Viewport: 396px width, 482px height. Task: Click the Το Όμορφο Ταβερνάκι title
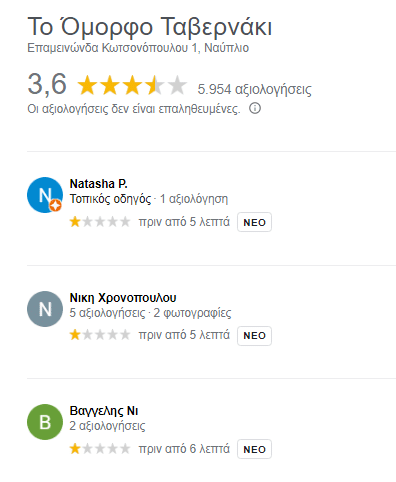150,26
